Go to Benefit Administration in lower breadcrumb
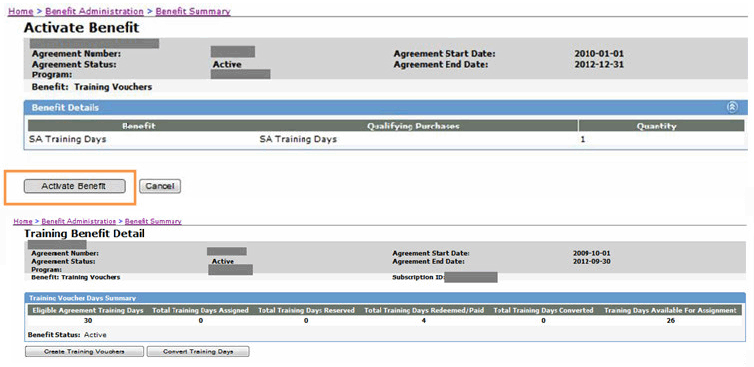 click(x=79, y=221)
